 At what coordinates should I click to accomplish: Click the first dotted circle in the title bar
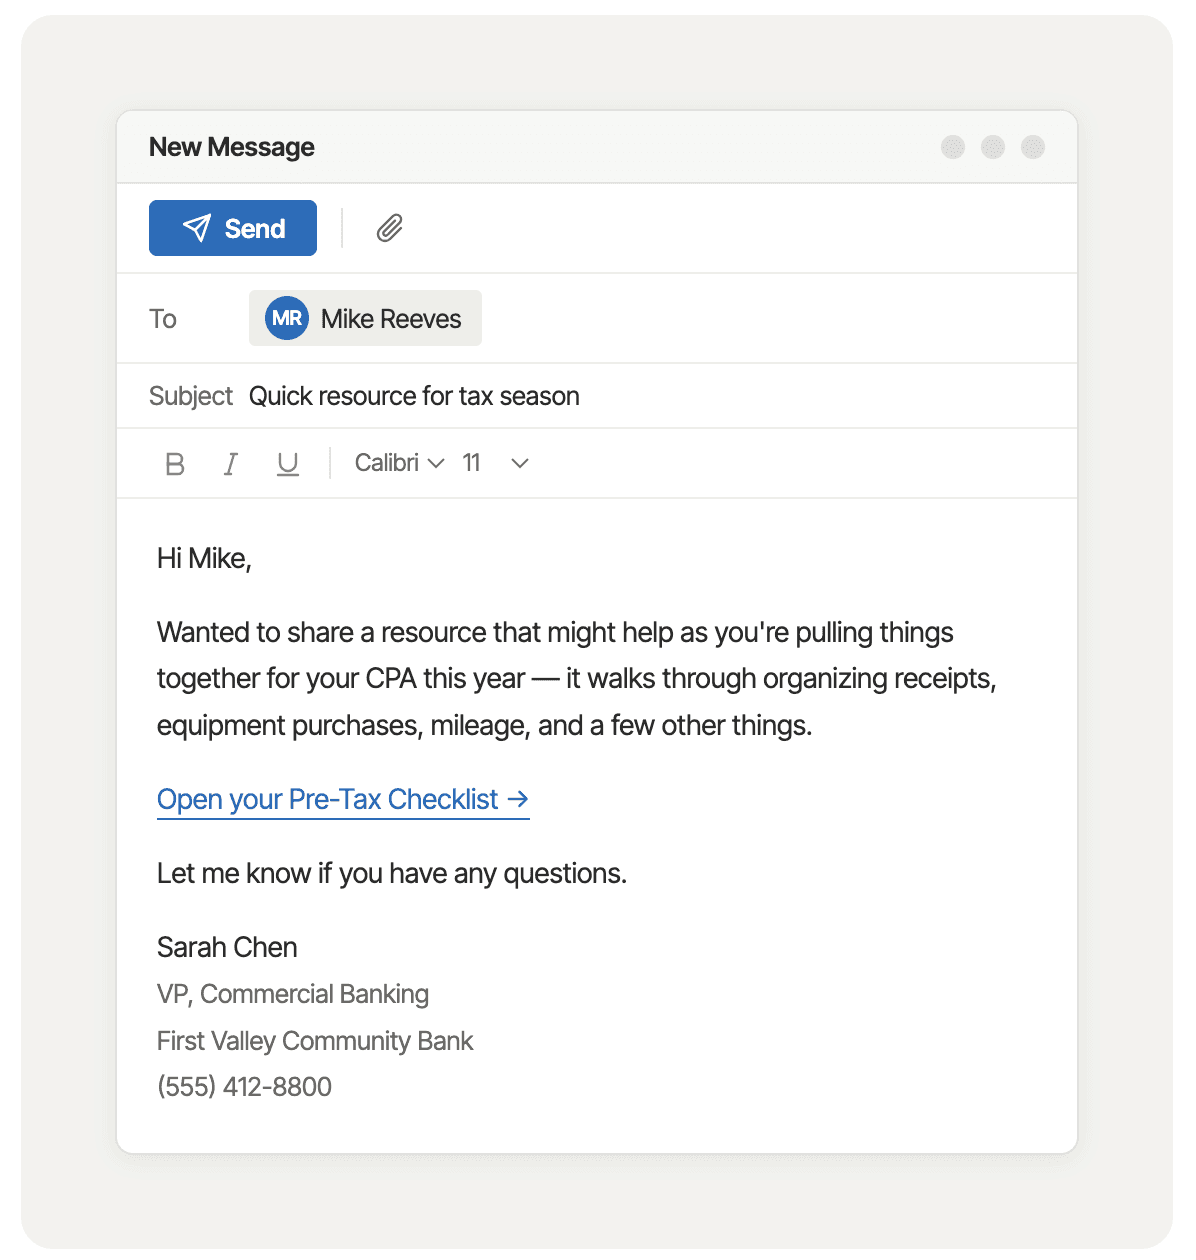(x=953, y=147)
